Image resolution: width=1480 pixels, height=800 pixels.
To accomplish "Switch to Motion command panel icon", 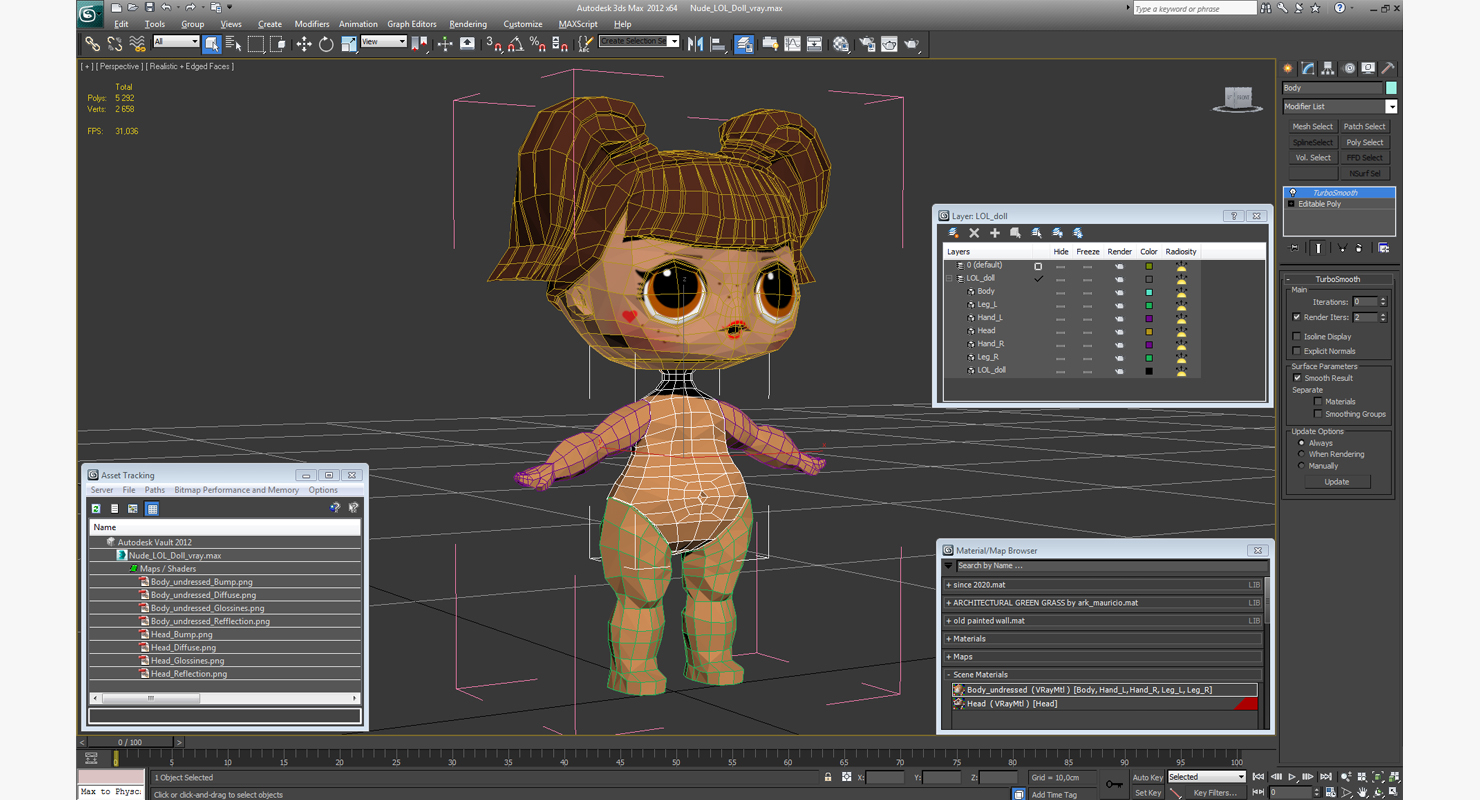I will (1349, 68).
